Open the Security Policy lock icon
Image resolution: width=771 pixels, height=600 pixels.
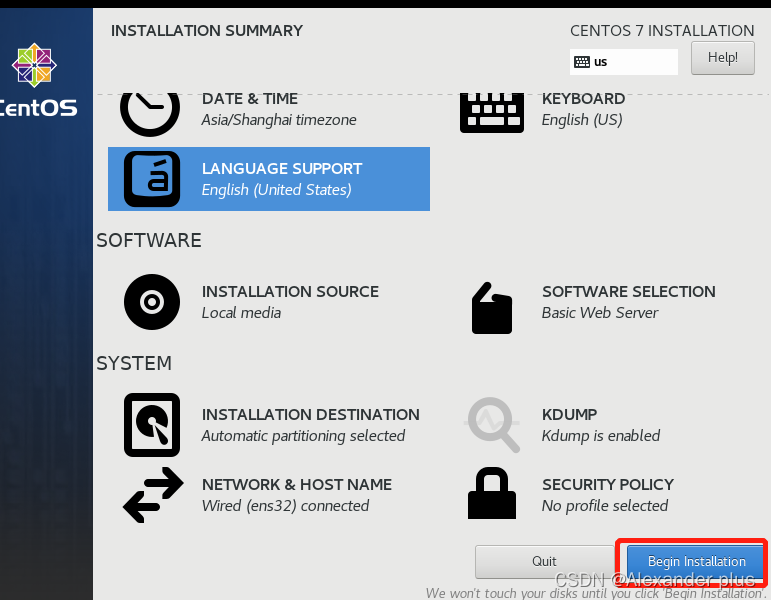(492, 493)
